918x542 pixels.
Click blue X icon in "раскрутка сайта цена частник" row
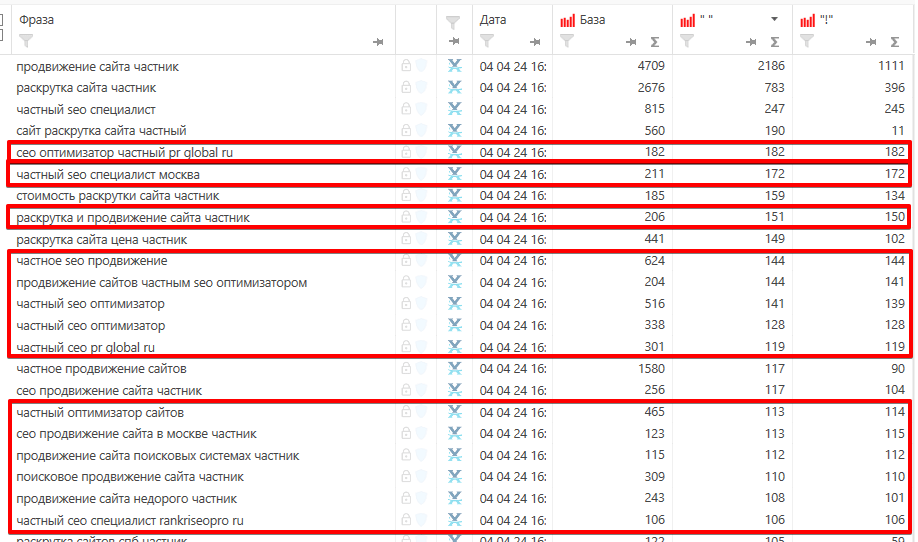pos(455,239)
